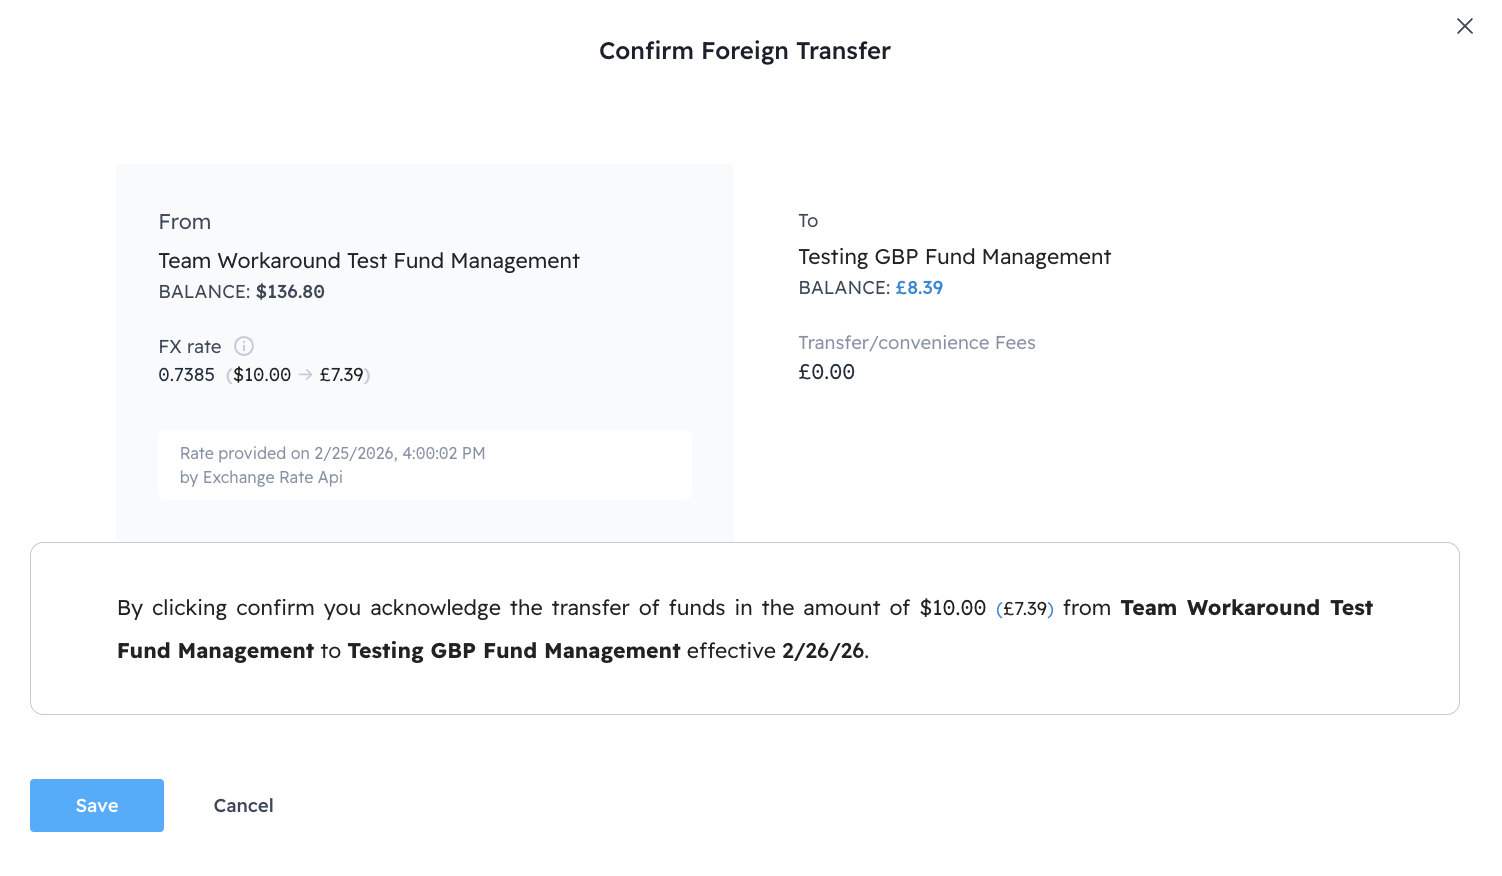Click the effective date 2/26/26 in acknowledgement
The image size is (1502, 876).
coord(823,651)
